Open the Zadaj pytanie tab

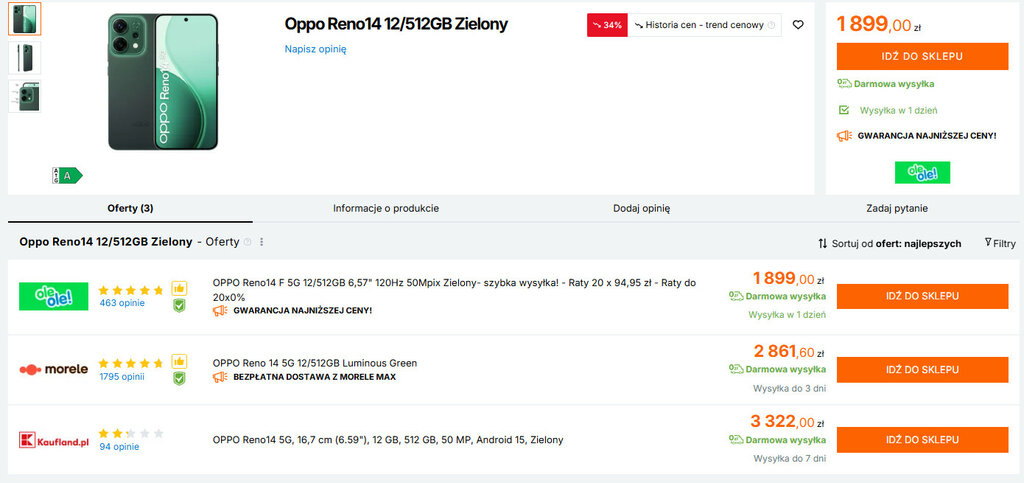coord(897,208)
